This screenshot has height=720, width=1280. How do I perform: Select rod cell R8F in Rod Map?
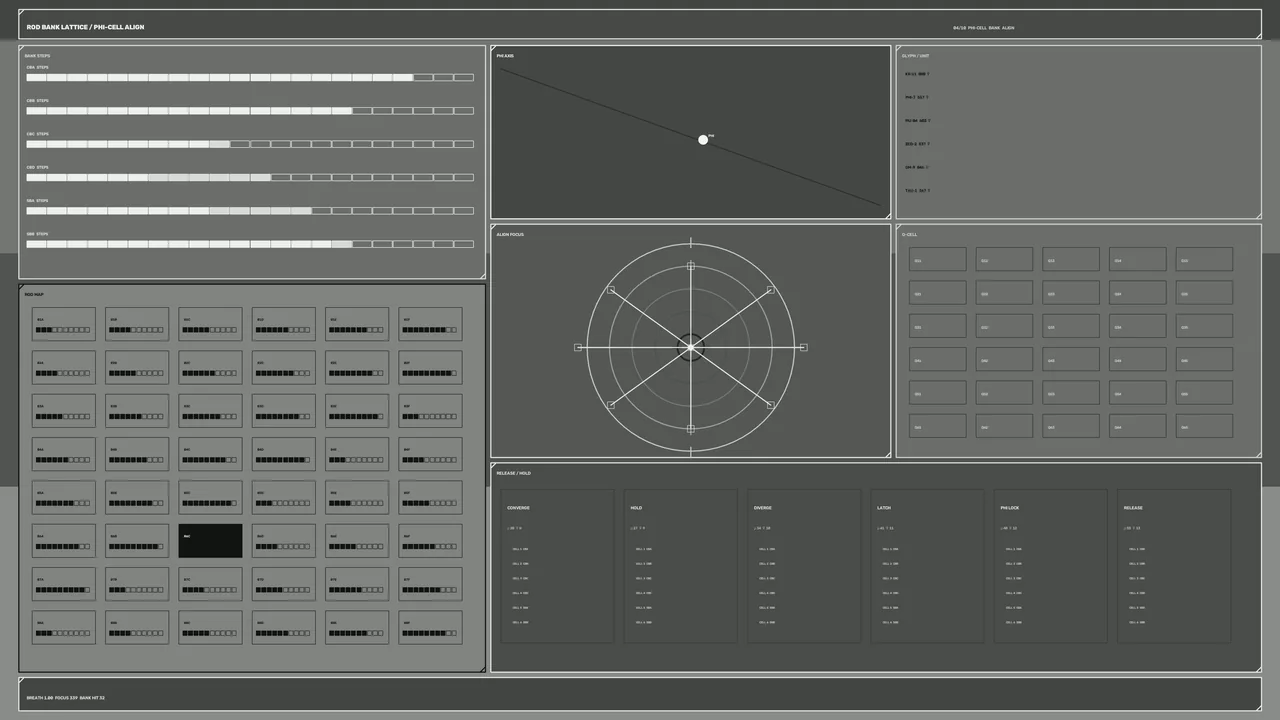[430, 628]
